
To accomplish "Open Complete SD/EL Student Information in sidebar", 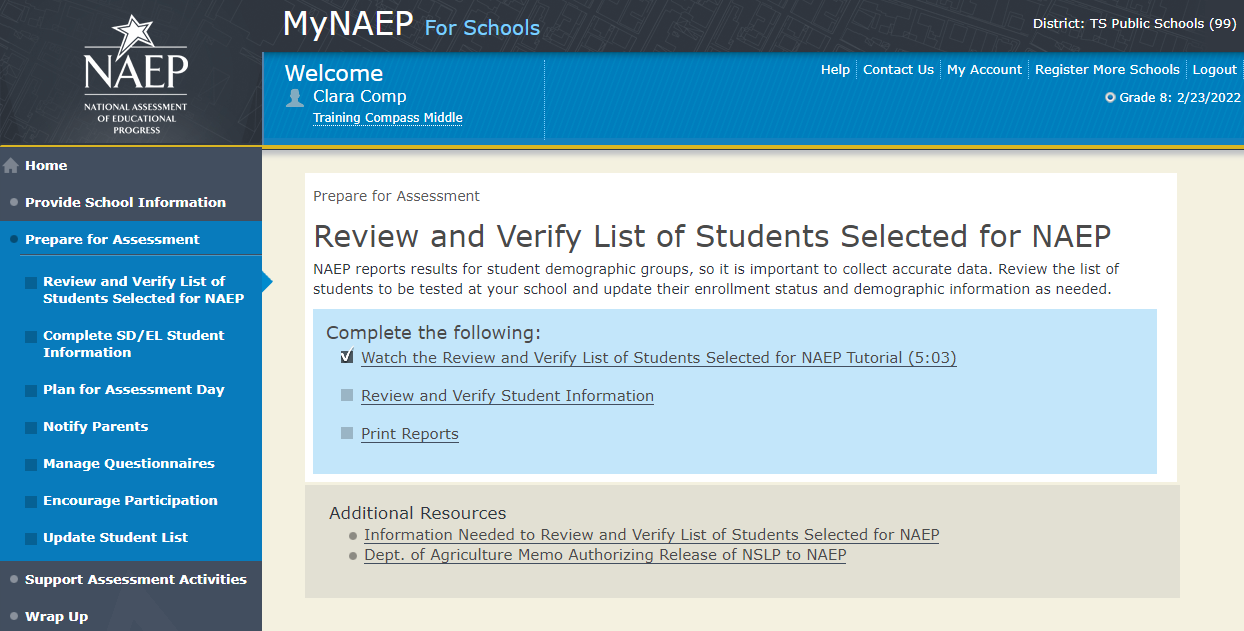I will click(133, 344).
